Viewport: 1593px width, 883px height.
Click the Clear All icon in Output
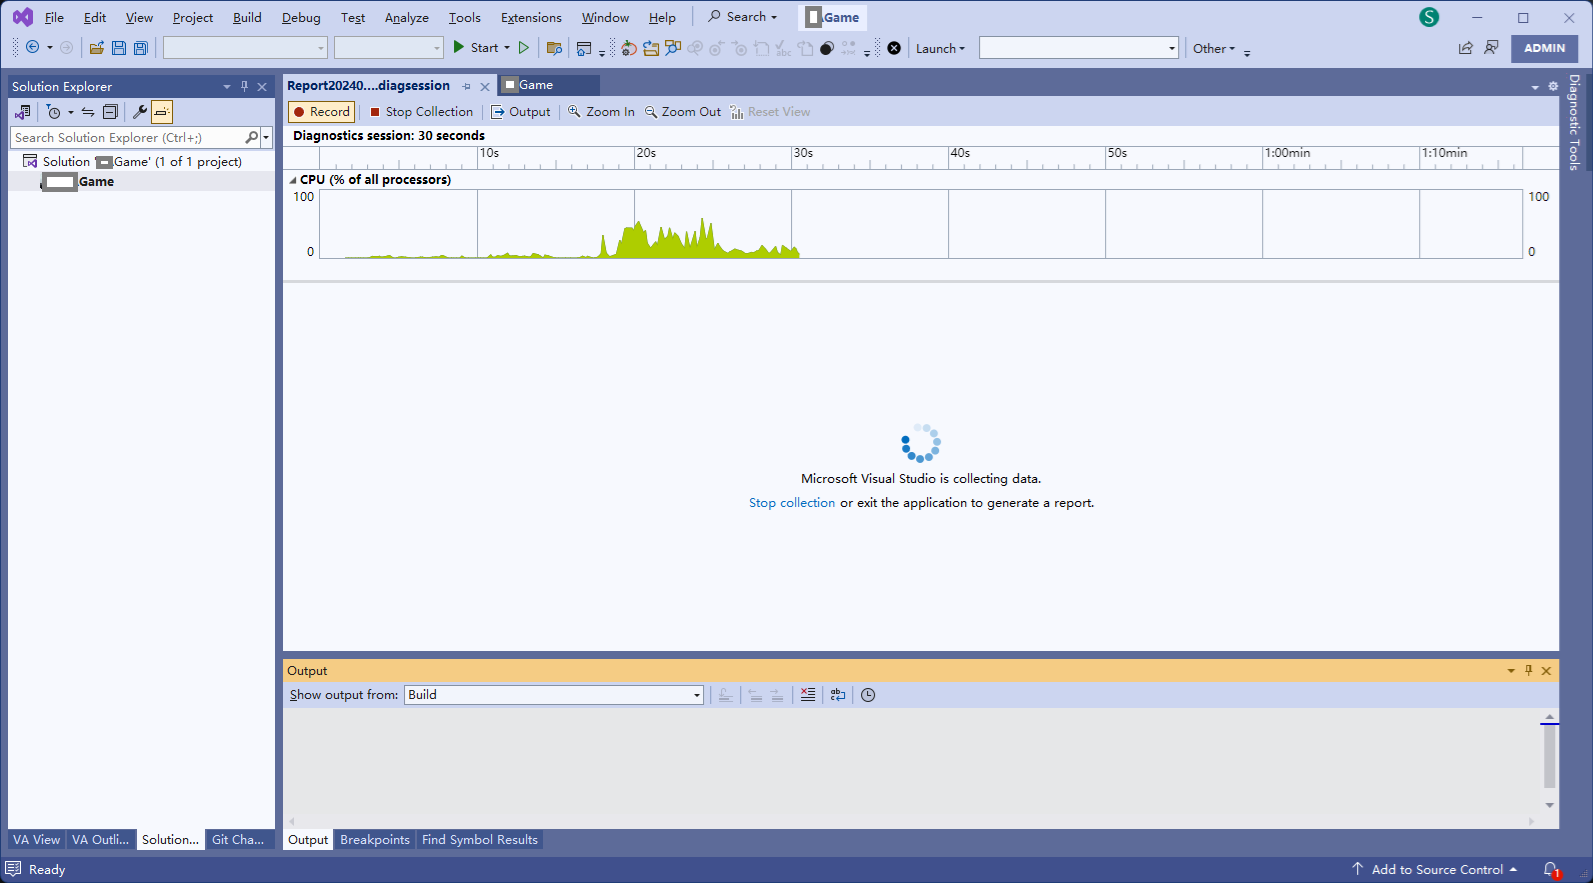(x=808, y=694)
